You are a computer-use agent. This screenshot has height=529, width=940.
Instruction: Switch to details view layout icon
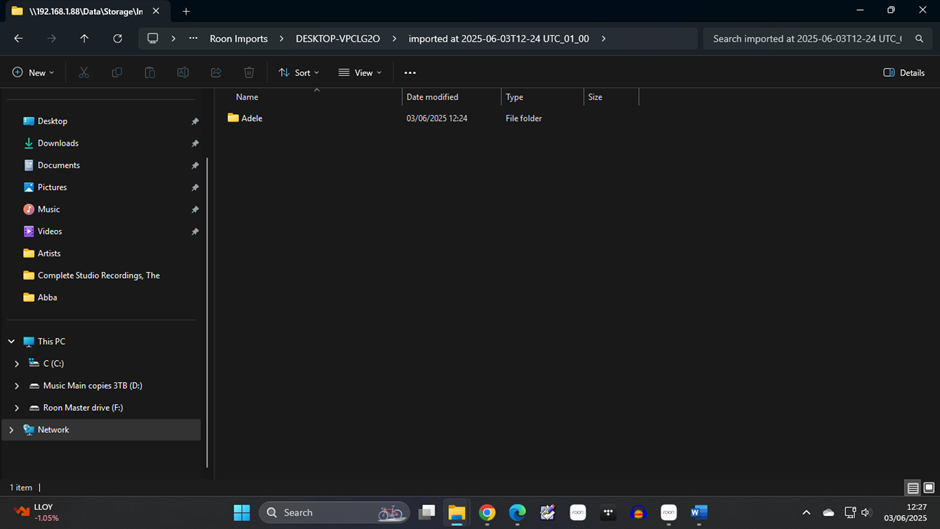912,488
